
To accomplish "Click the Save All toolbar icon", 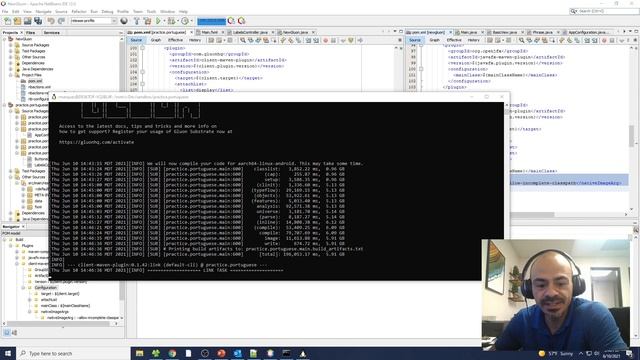I will [x=38, y=21].
